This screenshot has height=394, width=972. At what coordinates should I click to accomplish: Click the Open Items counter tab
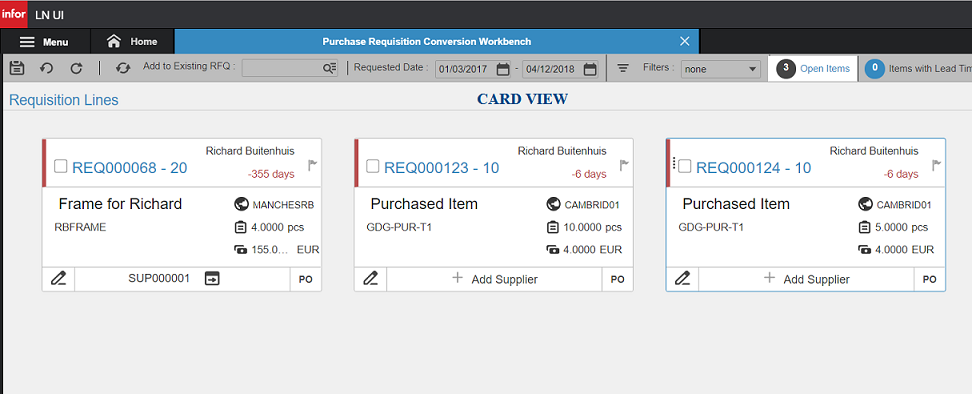[813, 68]
